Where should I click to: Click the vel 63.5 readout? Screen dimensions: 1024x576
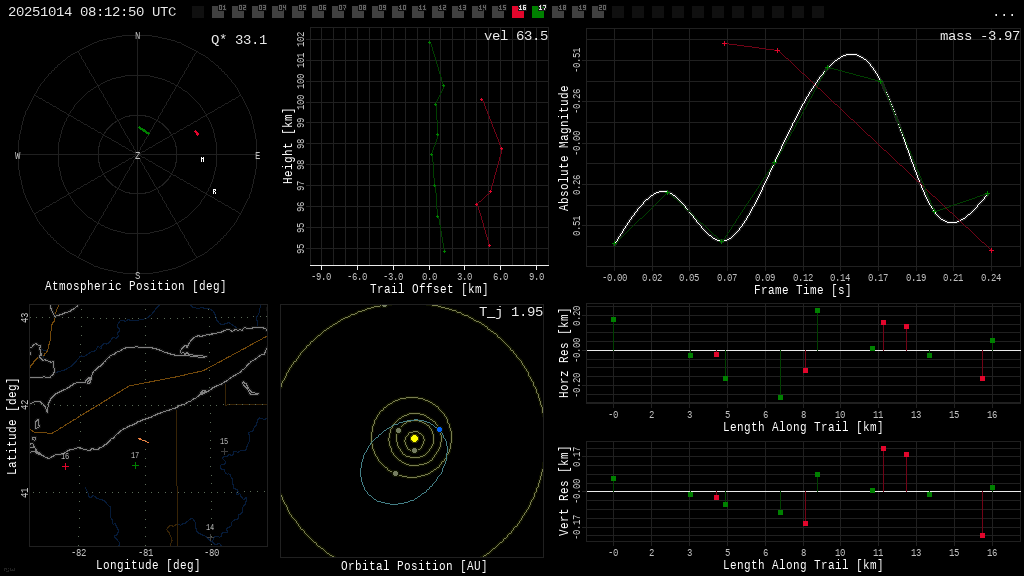515,36
